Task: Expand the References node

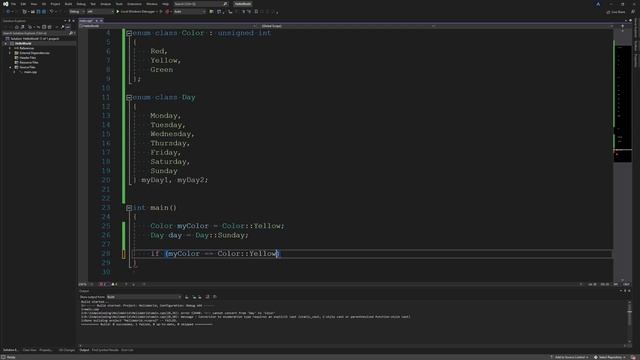Action: tap(10, 48)
